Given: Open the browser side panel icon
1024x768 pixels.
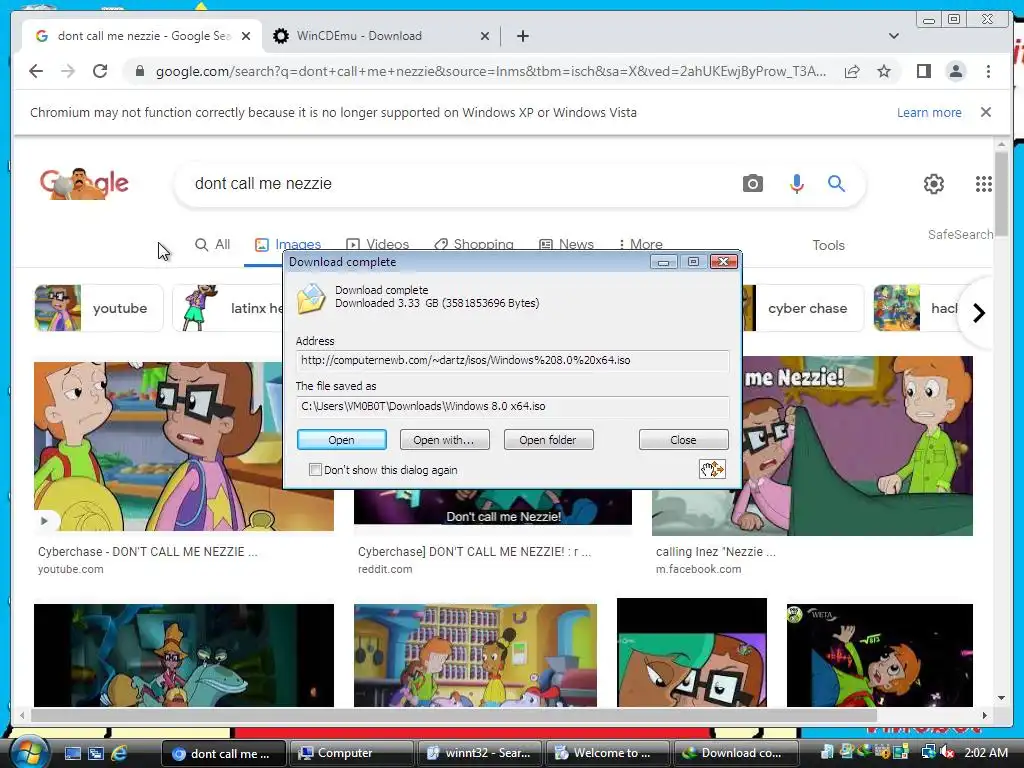Looking at the screenshot, I should (923, 71).
